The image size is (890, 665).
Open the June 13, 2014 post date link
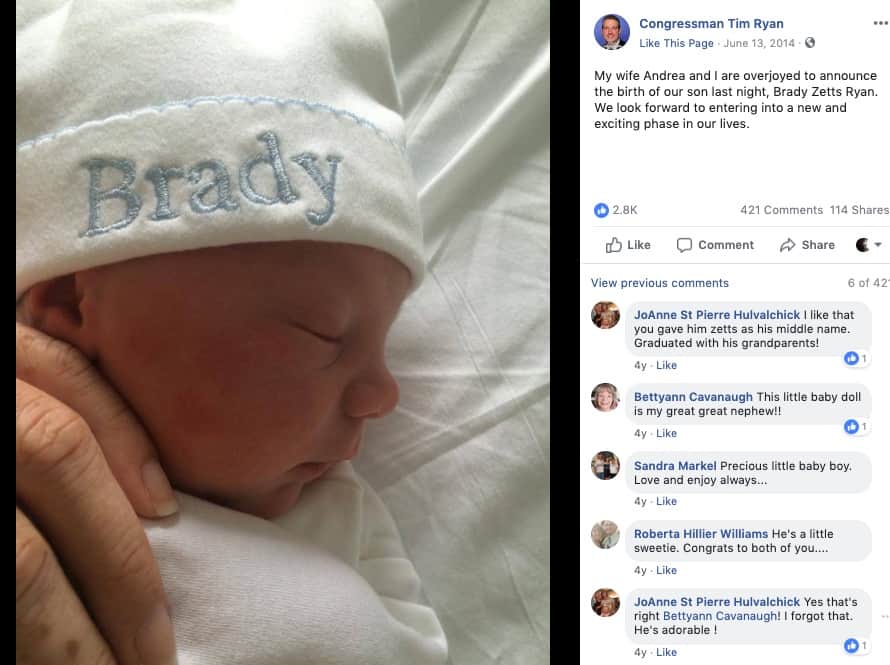point(759,43)
